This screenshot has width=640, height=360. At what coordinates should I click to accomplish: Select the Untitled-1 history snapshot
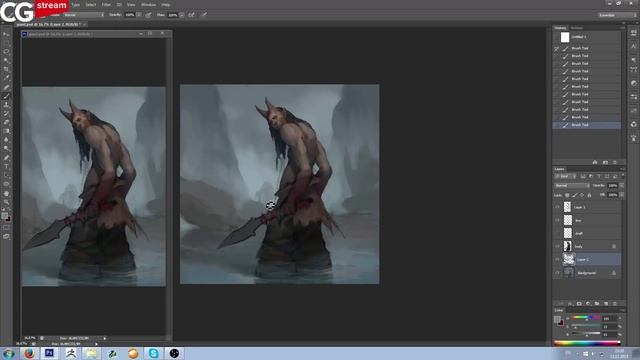(x=587, y=37)
